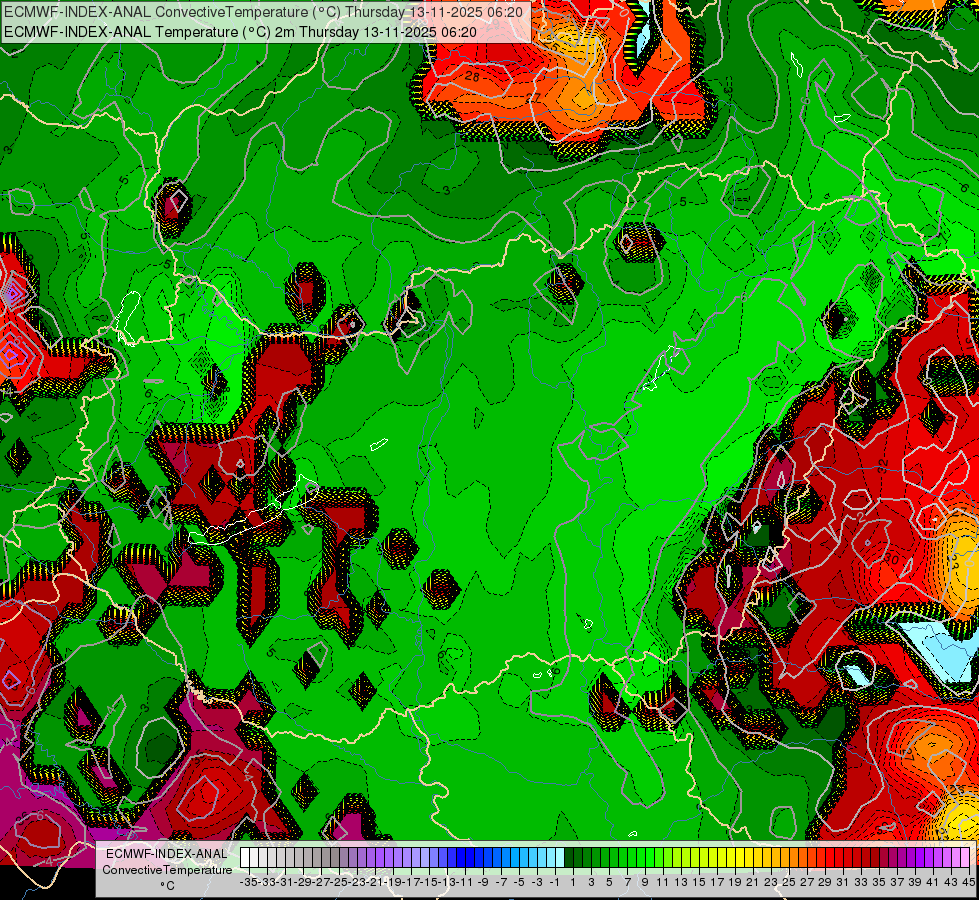Click the '°C' unit label in legend
Viewport: 979px width, 900px height.
(167, 885)
